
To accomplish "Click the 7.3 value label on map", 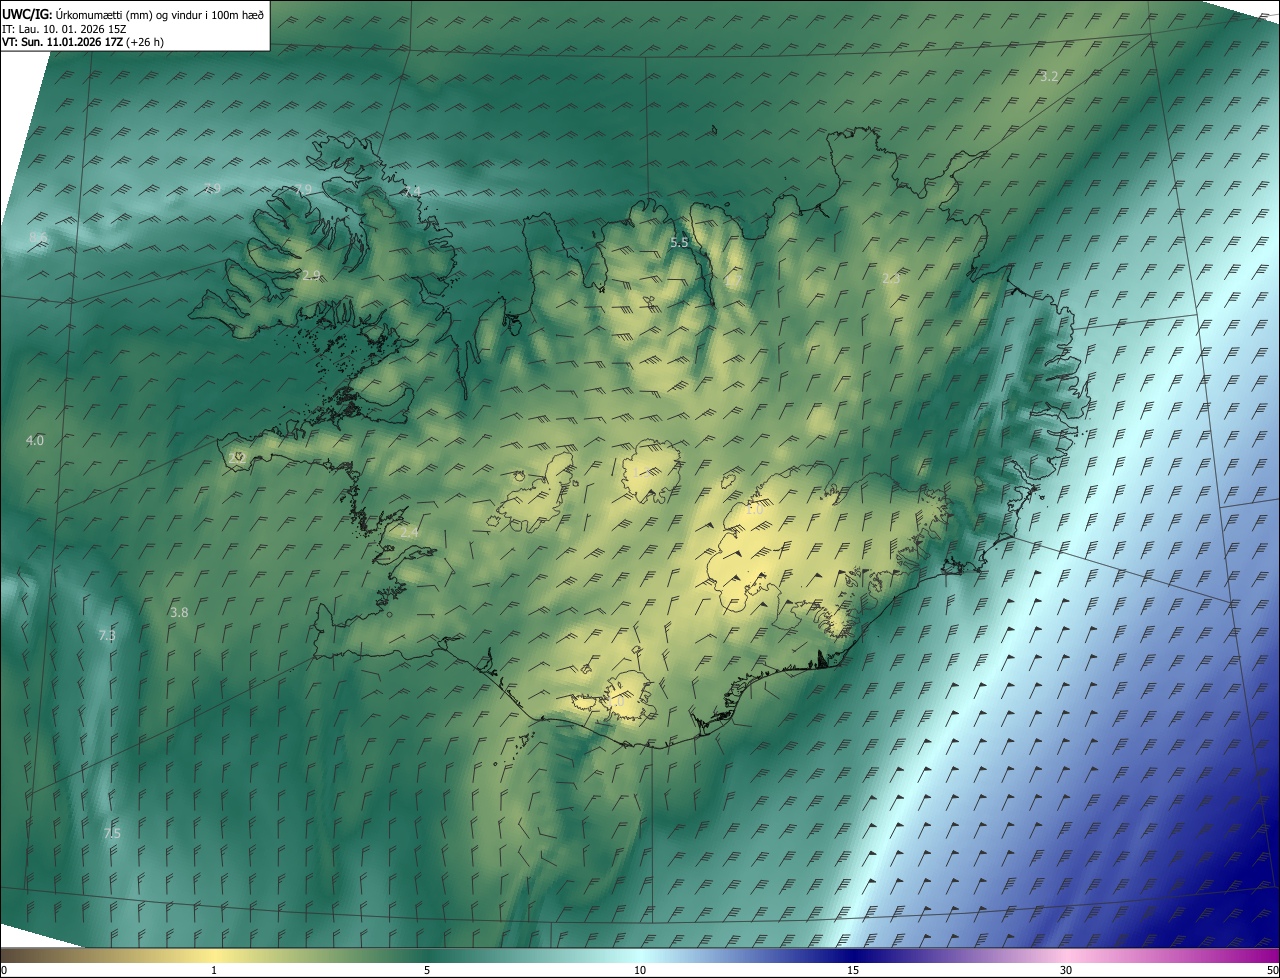I will click(107, 636).
